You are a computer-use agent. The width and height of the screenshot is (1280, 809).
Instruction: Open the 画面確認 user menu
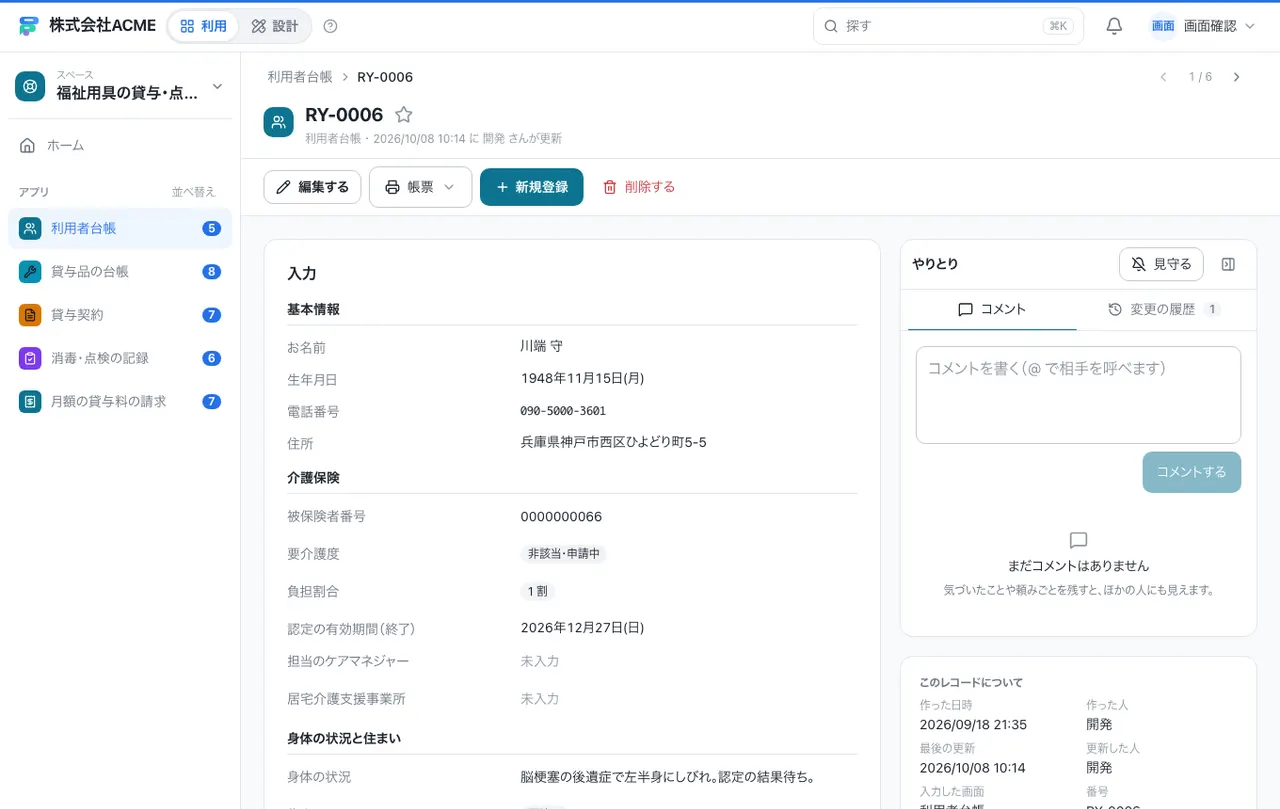pyautogui.click(x=1203, y=26)
